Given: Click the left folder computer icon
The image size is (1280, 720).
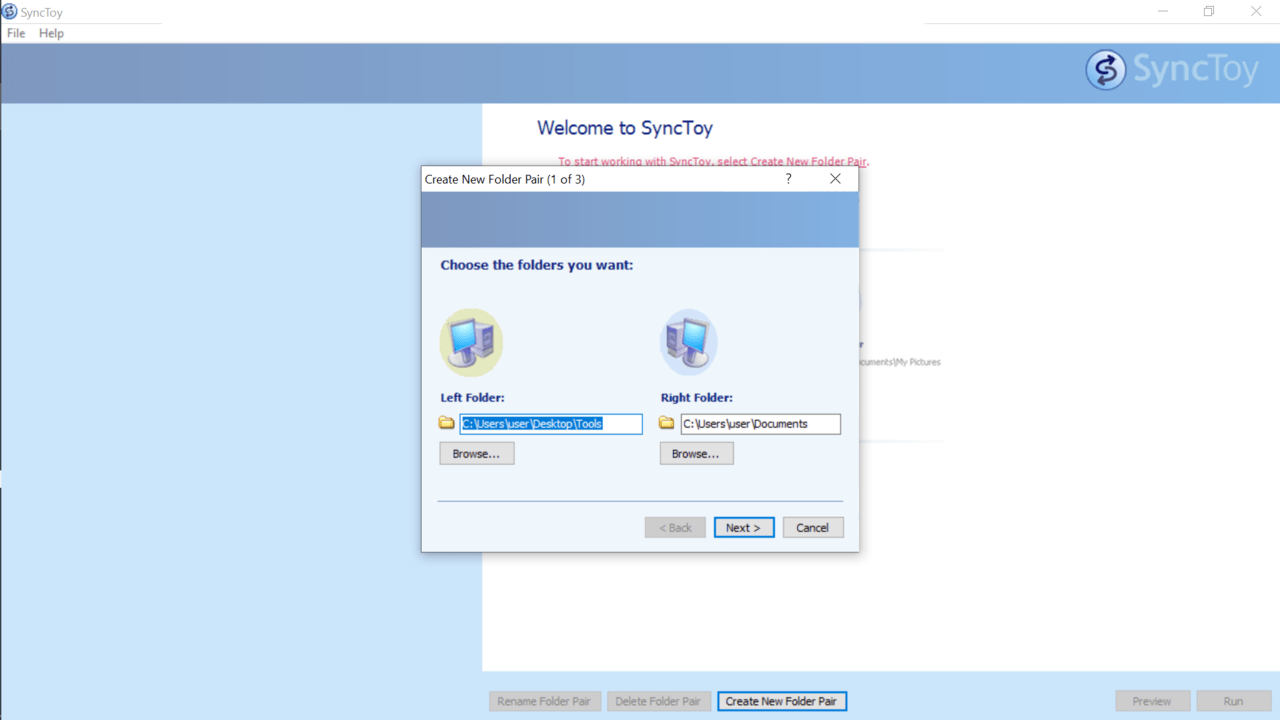Looking at the screenshot, I should 471,342.
